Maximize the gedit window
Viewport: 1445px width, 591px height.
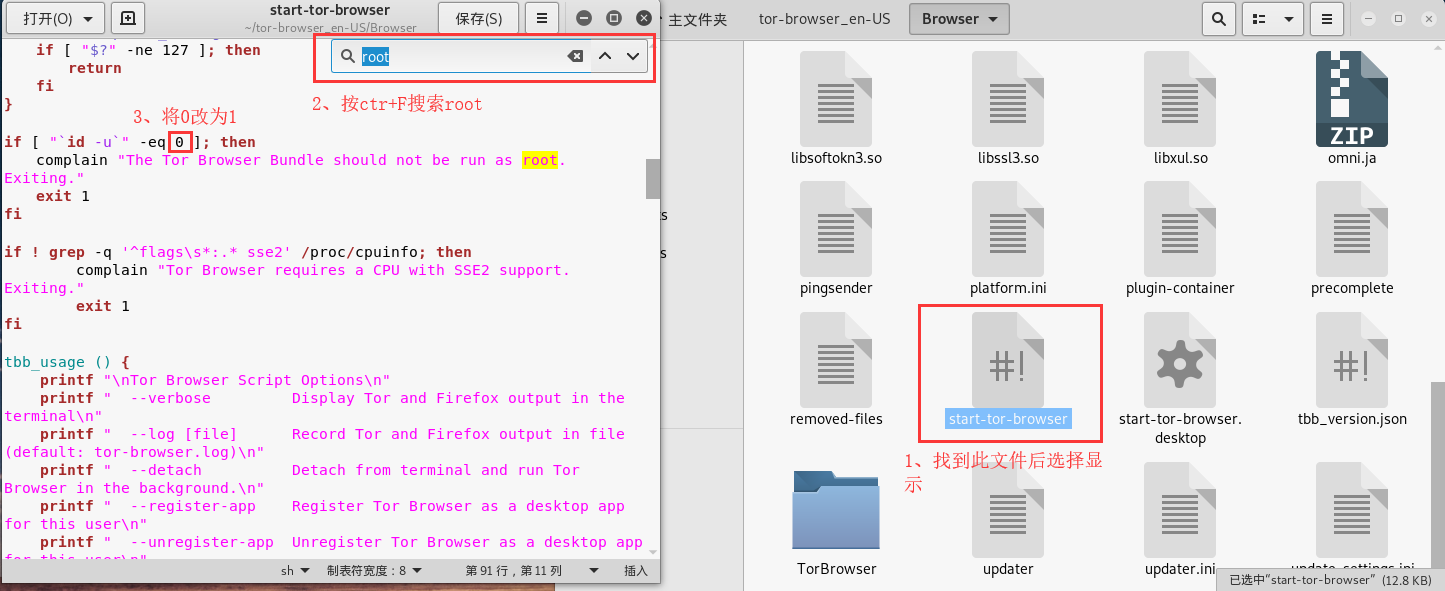click(x=614, y=18)
